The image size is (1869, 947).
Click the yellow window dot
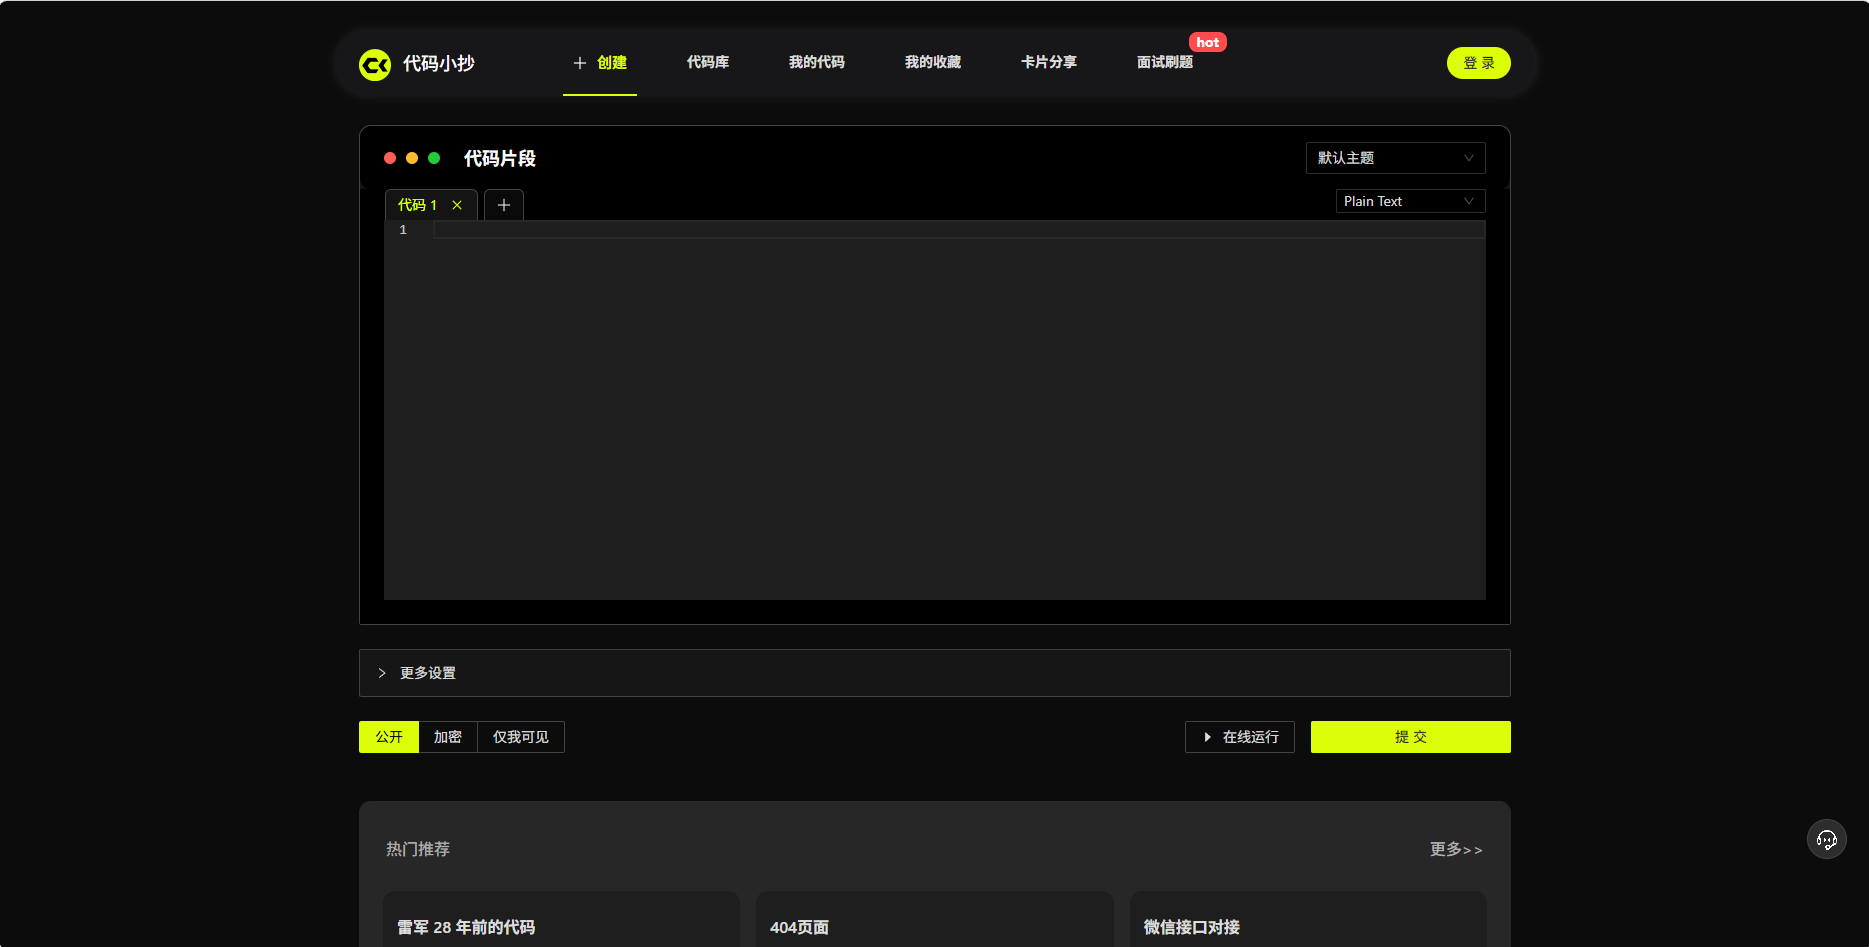click(x=412, y=158)
